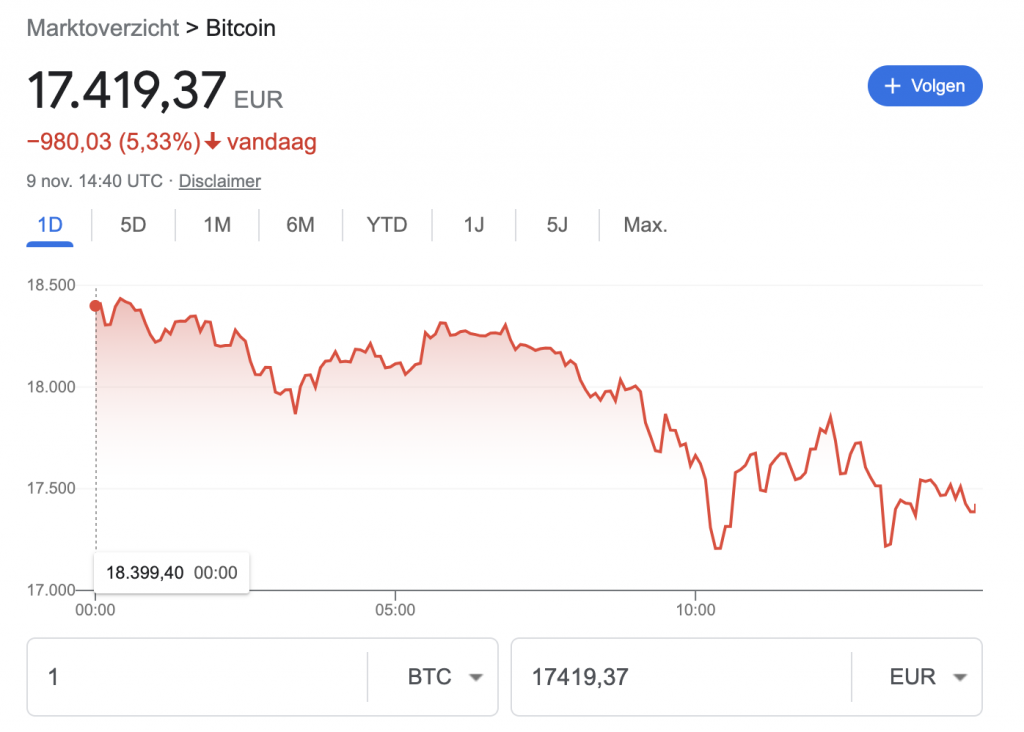Go to Marktoverzicht breadcrumb
This screenshot has width=1024, height=732.
(x=101, y=27)
